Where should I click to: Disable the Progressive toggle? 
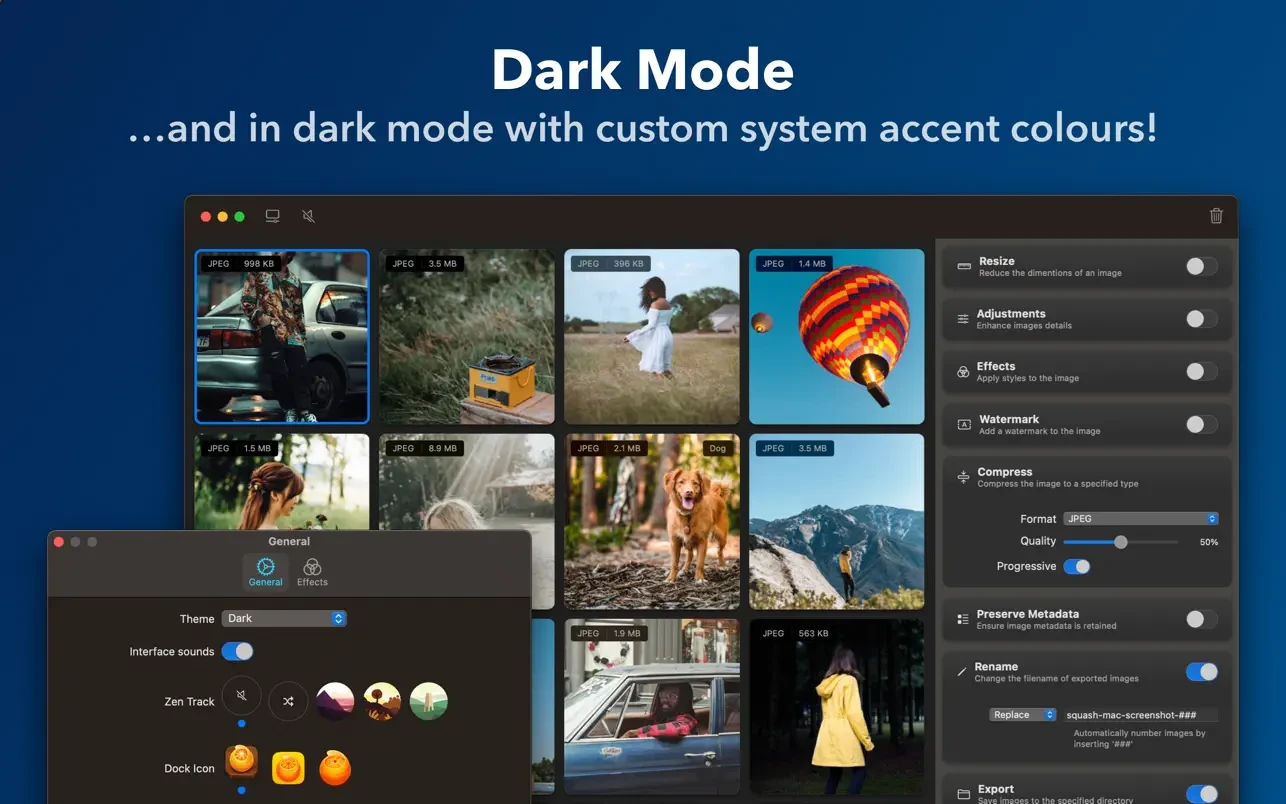pos(1076,567)
